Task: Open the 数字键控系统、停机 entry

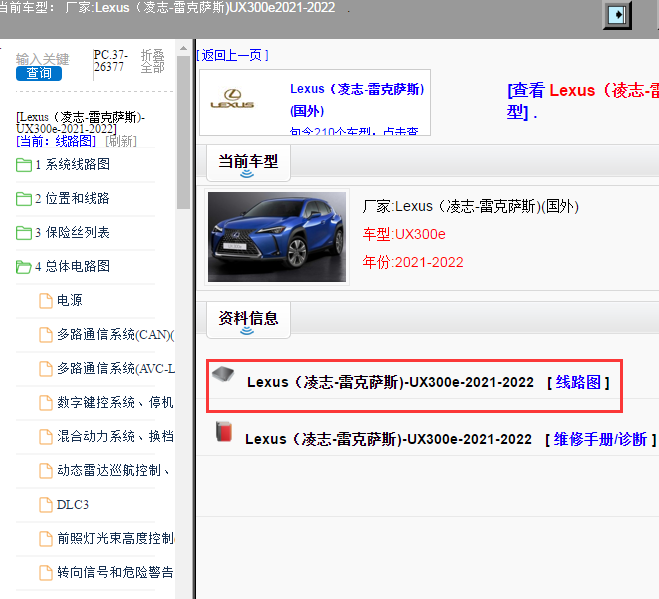Action: point(116,403)
